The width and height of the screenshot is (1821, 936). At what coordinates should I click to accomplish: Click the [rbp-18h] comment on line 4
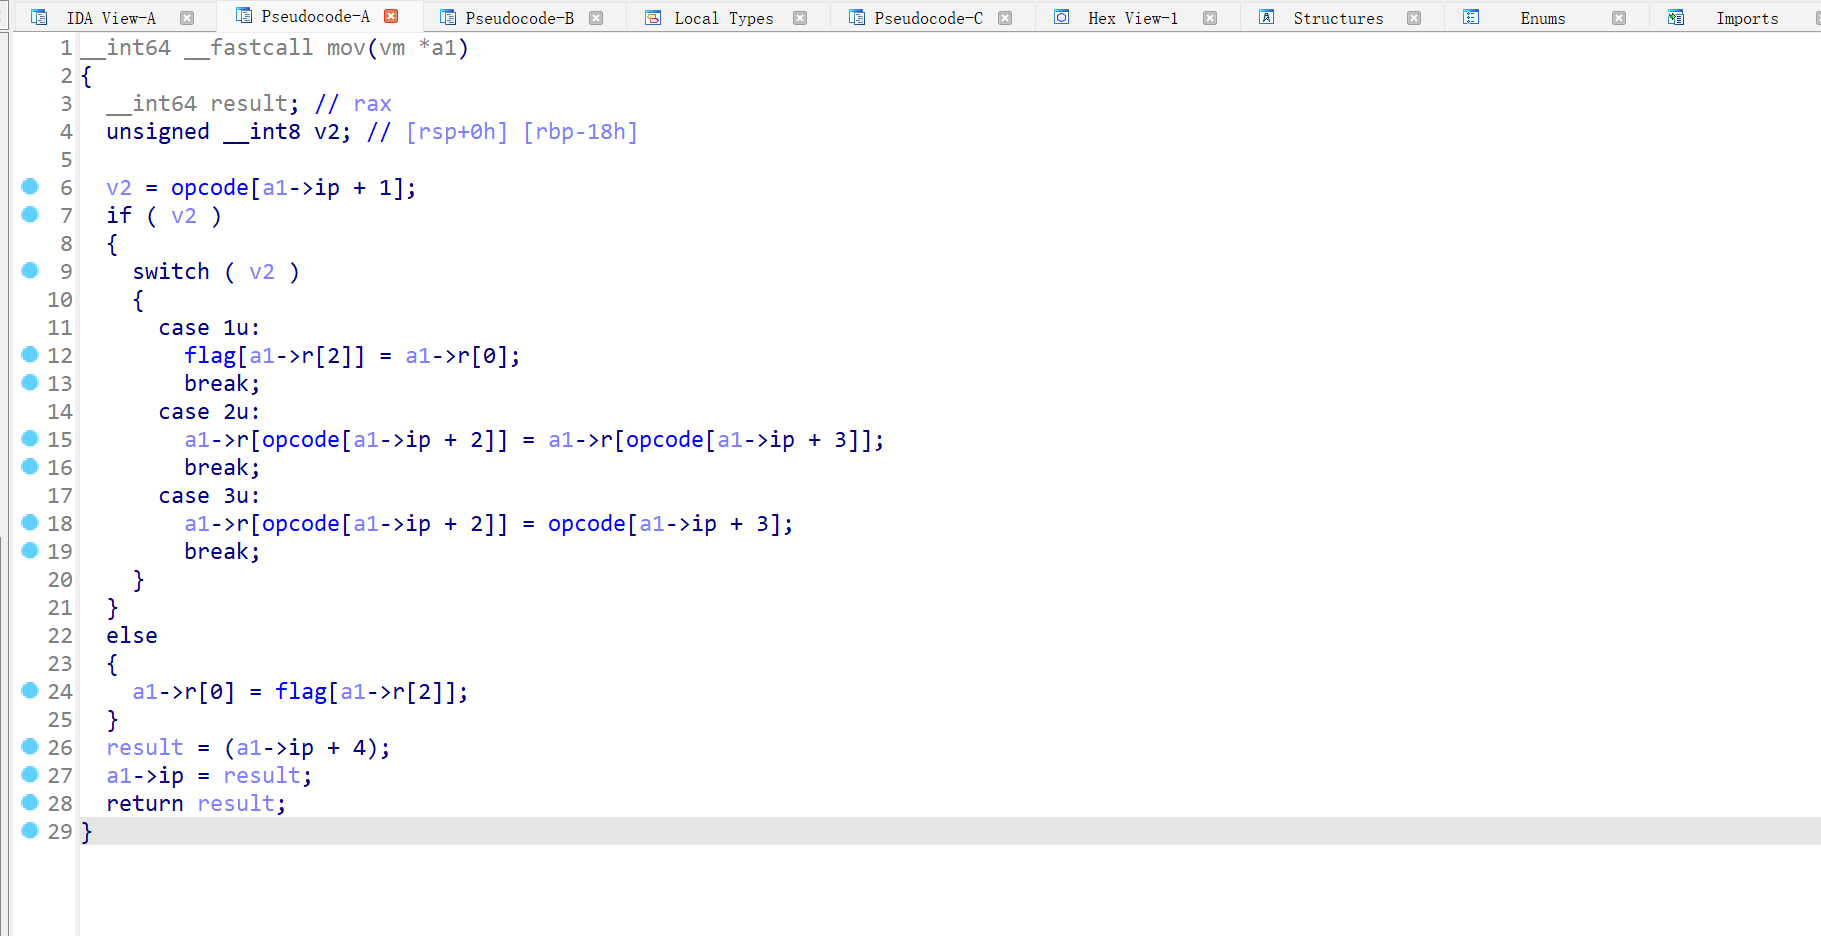coord(580,132)
